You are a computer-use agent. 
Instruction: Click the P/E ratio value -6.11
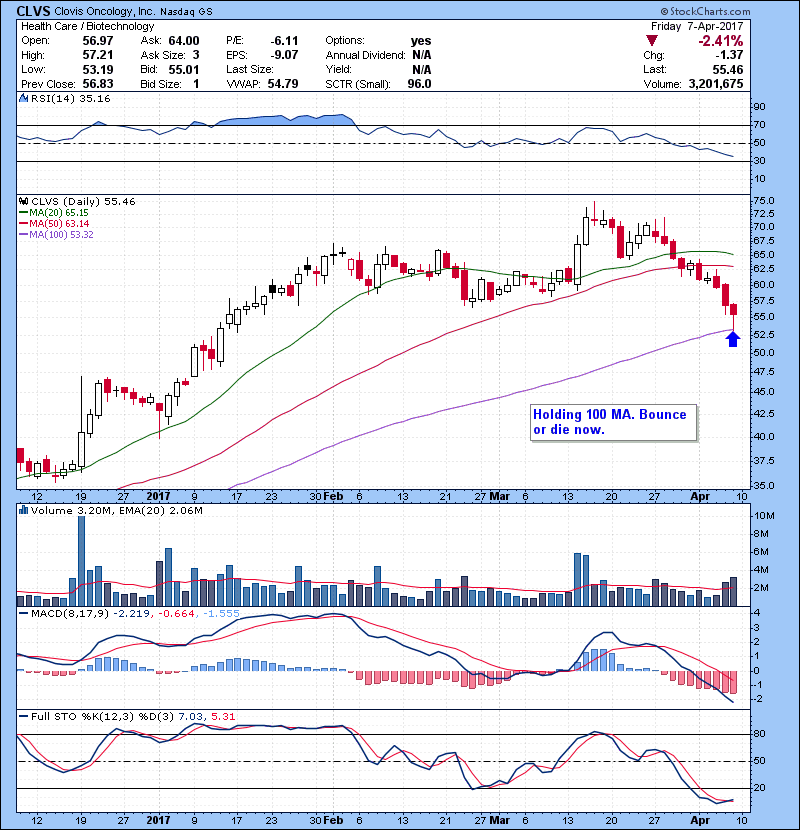tap(284, 41)
